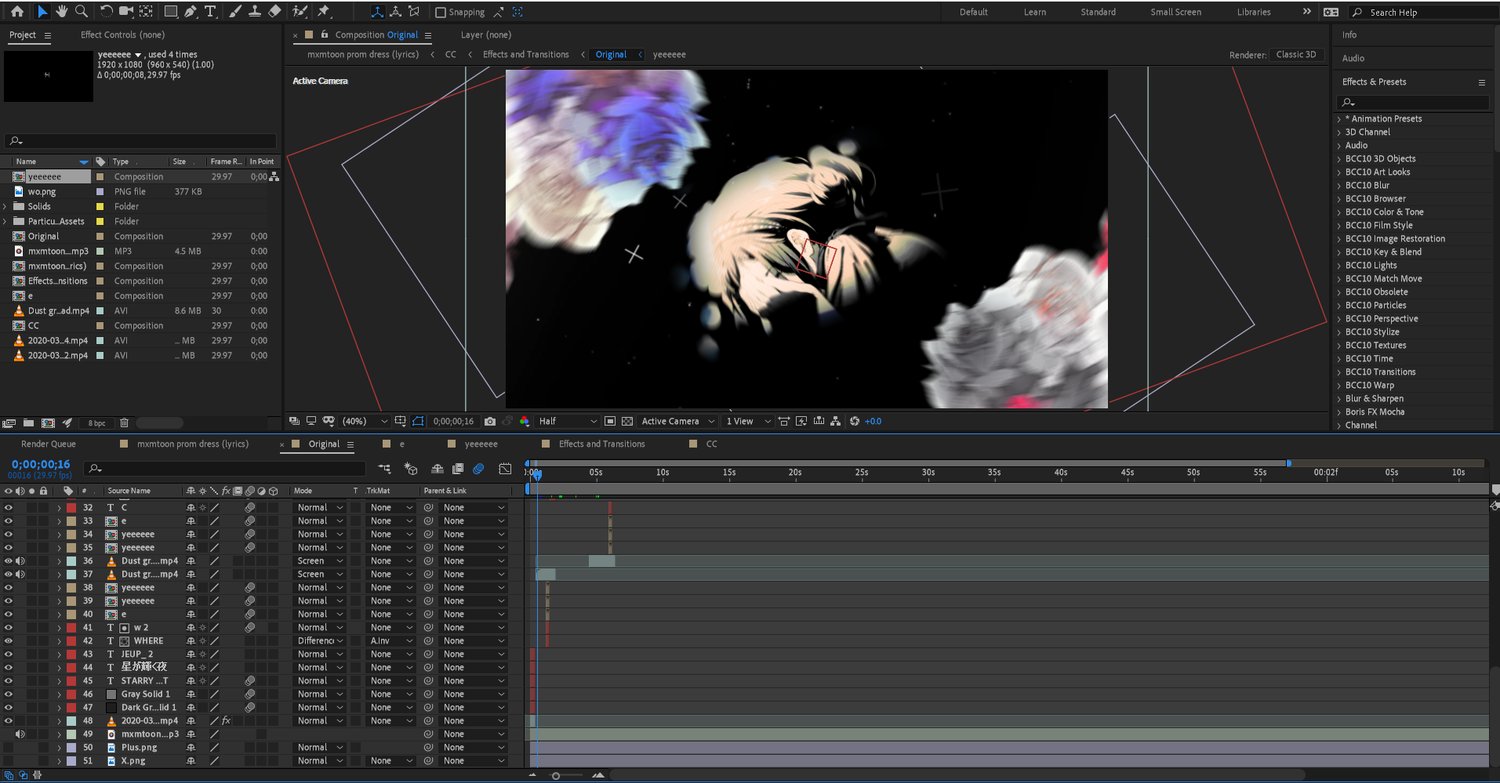Click the Graph Editor icon in timeline

click(x=505, y=468)
